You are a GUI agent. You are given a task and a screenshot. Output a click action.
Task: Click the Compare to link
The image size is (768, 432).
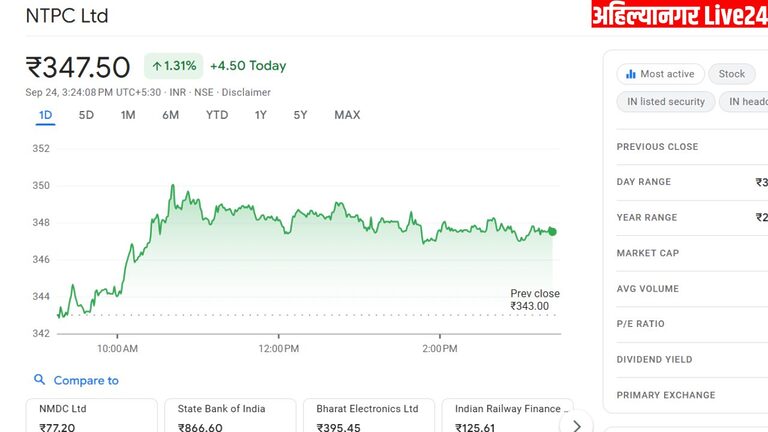pos(86,380)
